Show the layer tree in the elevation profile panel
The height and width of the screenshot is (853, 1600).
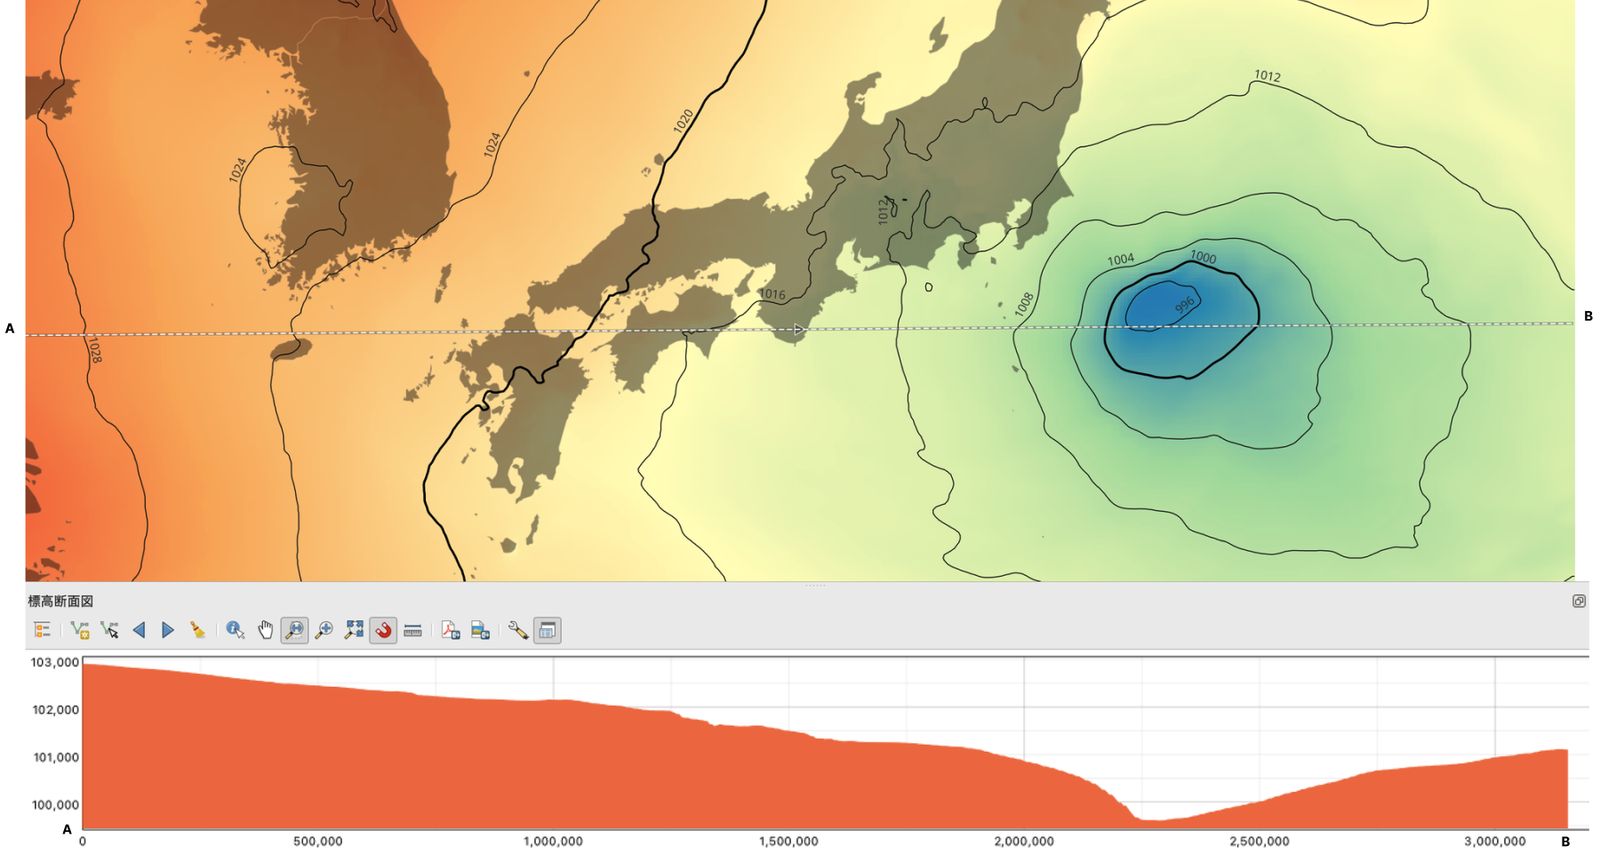[42, 630]
